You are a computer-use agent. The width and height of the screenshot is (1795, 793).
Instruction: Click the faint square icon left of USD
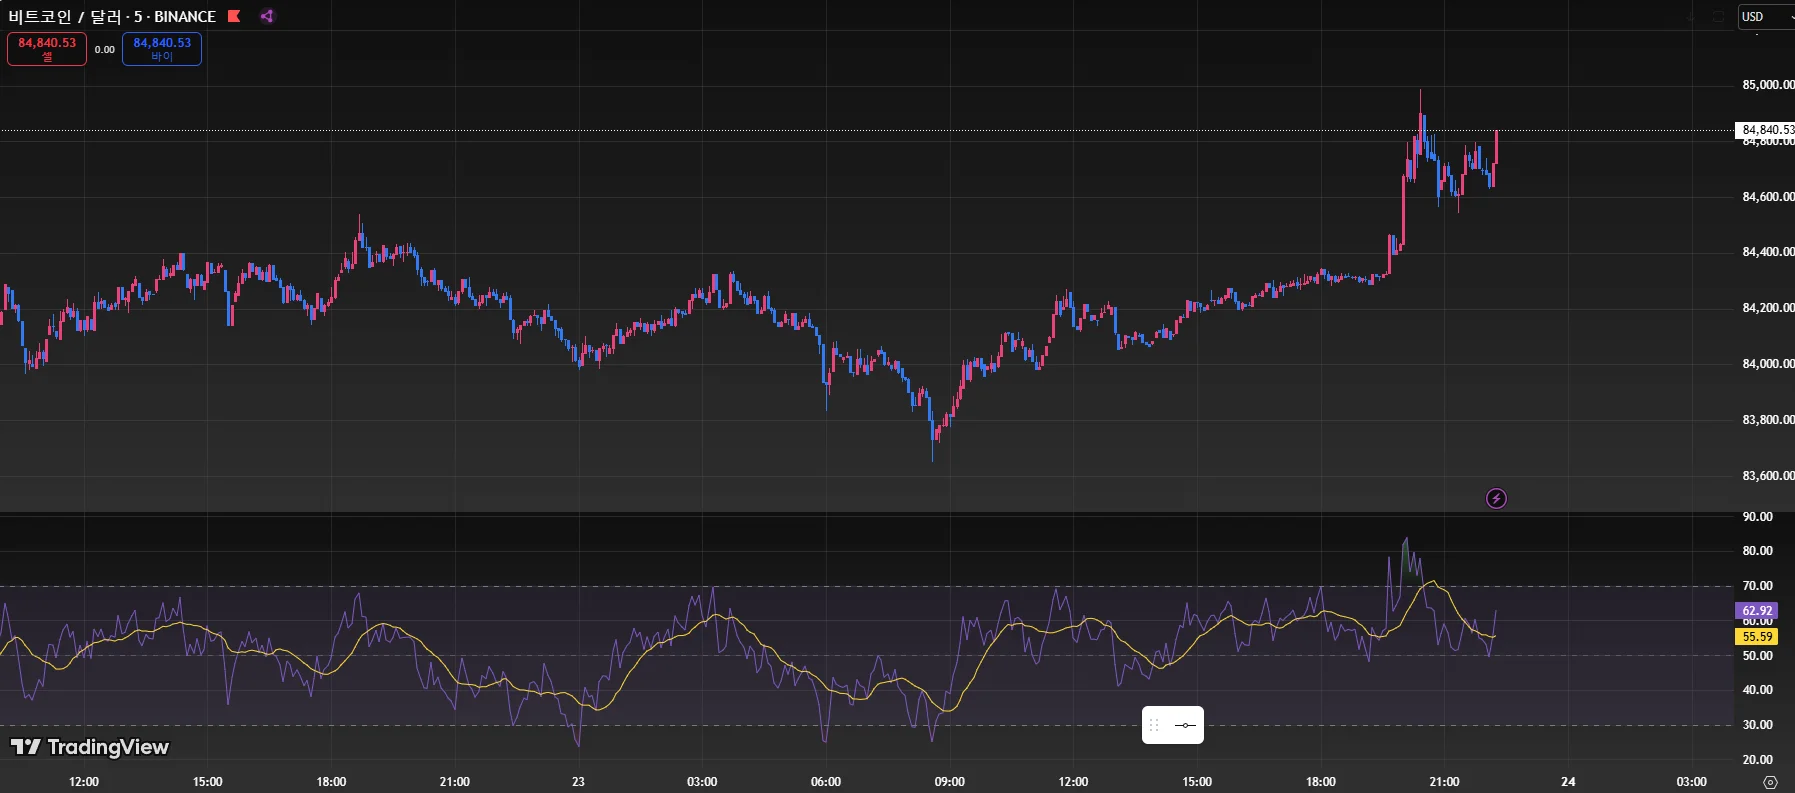point(1718,17)
